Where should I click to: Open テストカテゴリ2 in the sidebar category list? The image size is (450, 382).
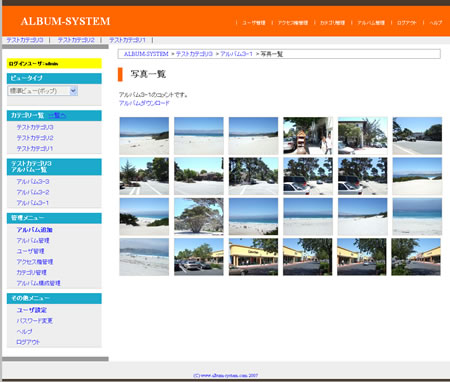[35, 138]
